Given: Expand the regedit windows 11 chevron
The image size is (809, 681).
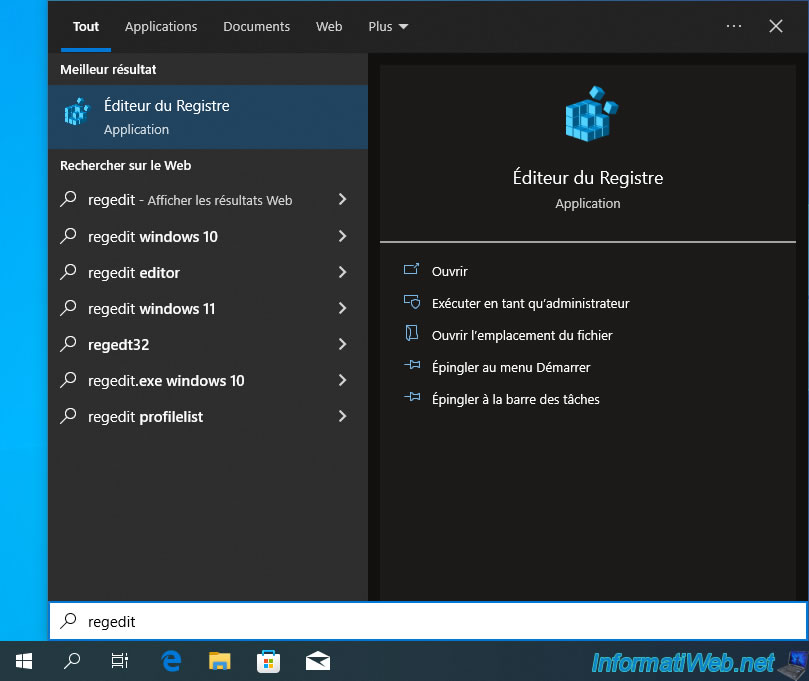Looking at the screenshot, I should (342, 308).
